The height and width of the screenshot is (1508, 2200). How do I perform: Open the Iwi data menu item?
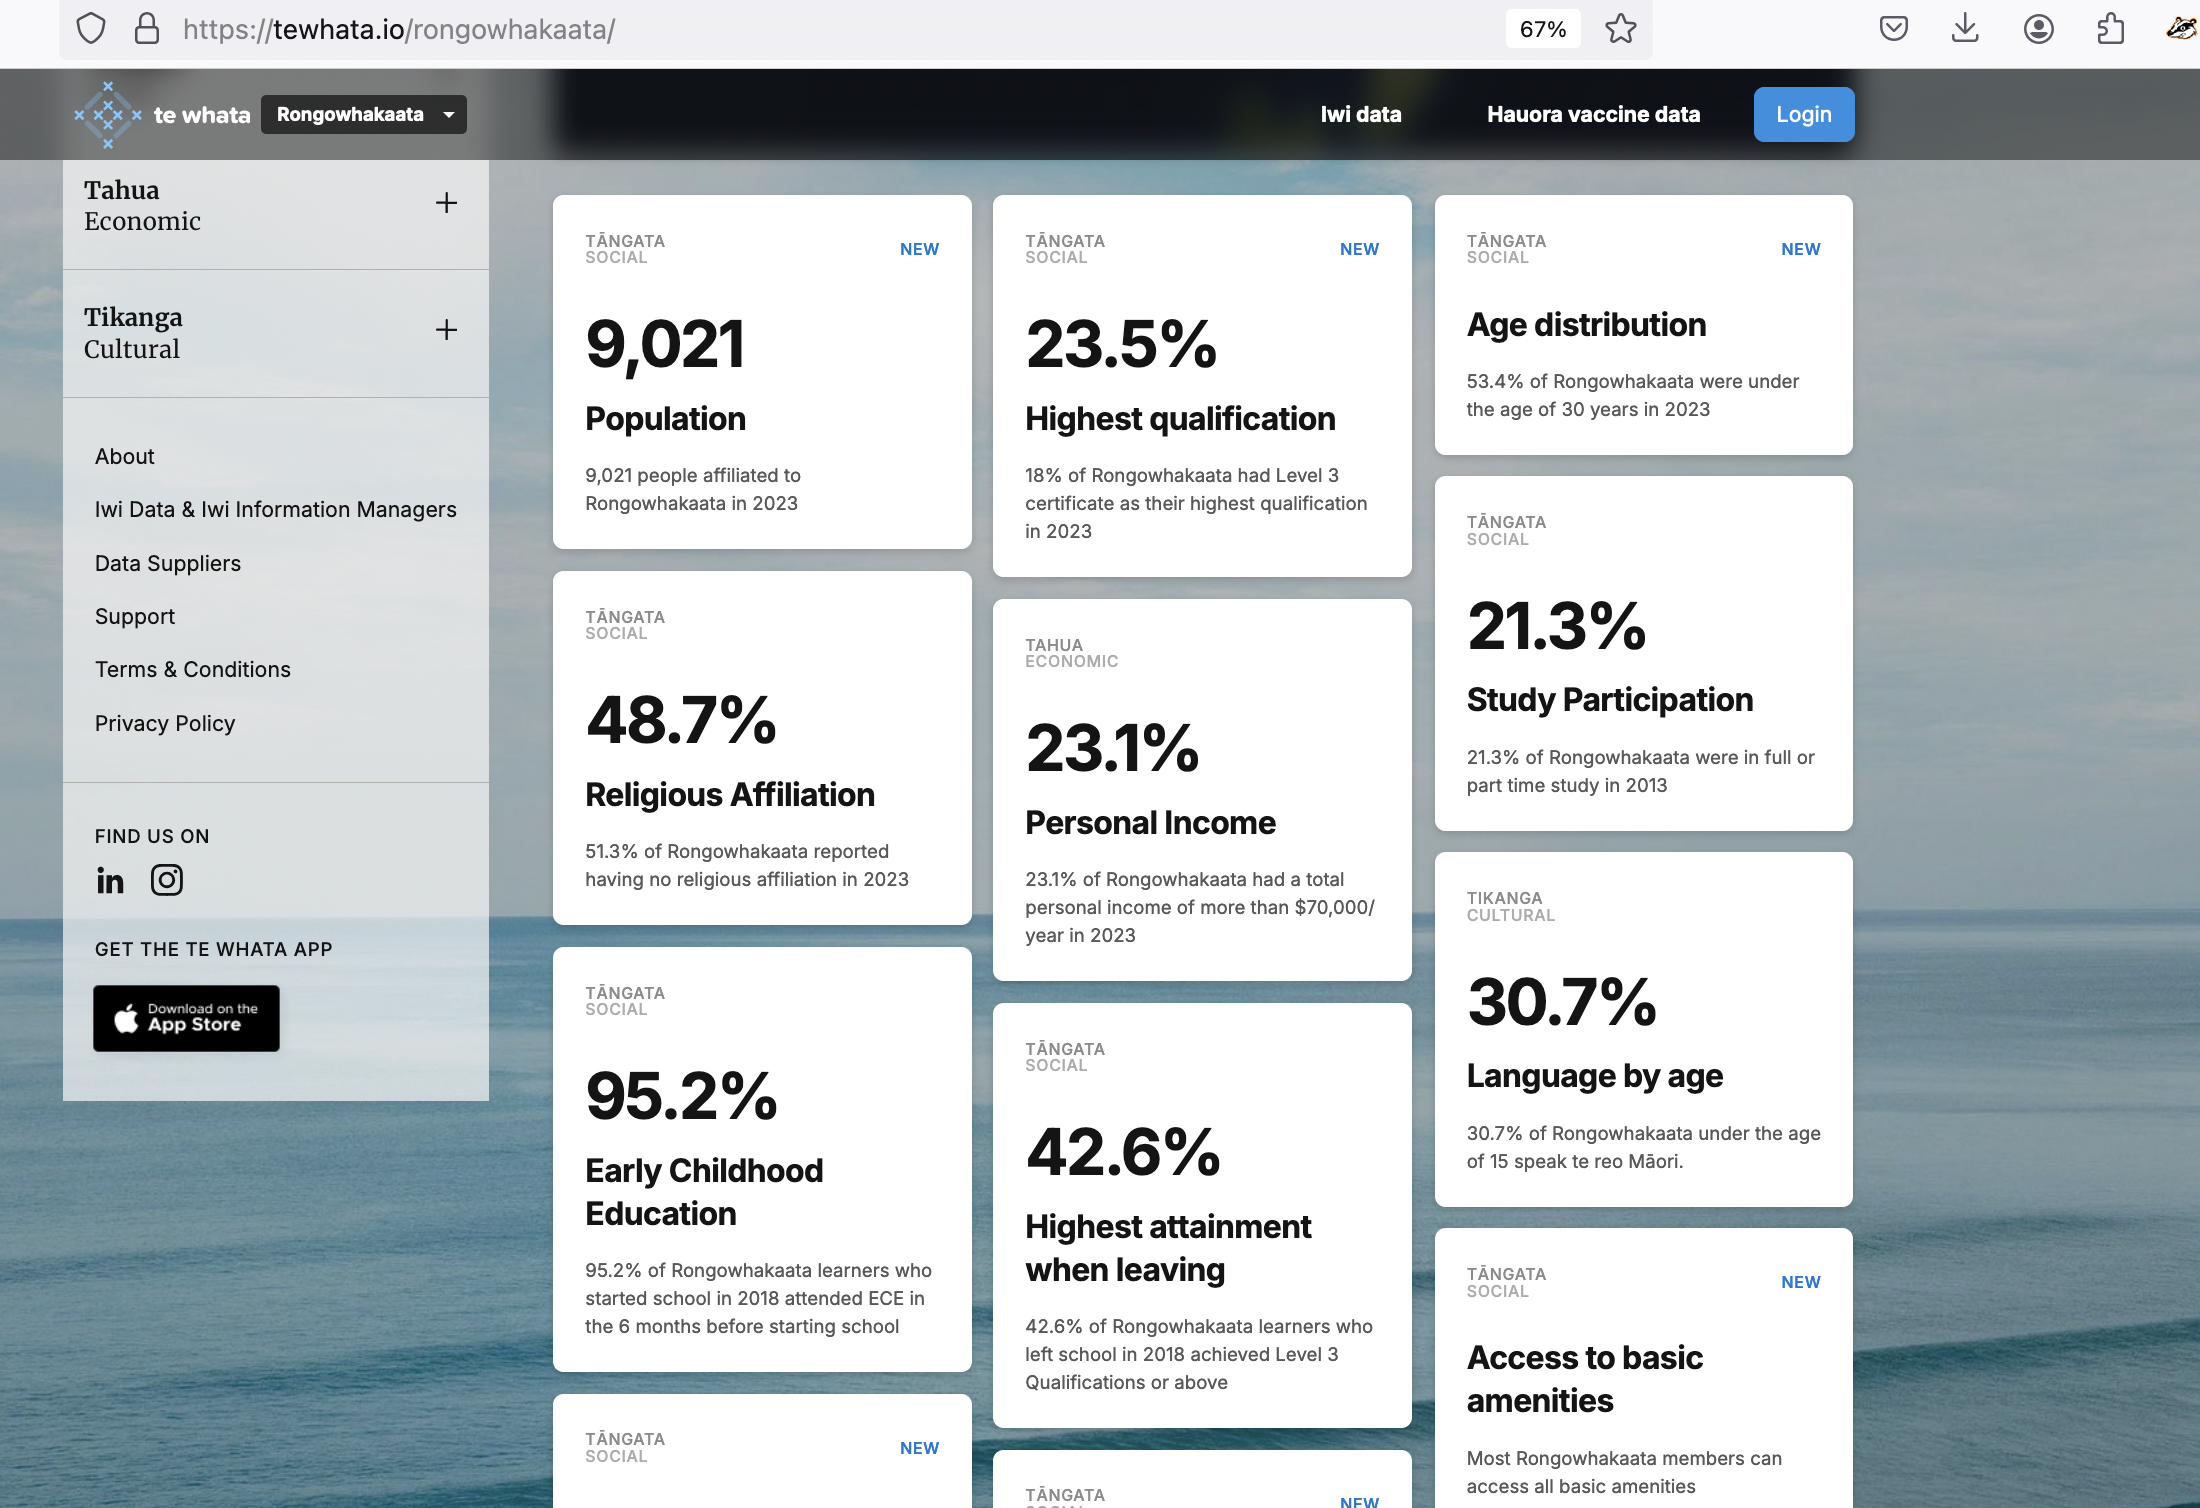coord(1360,115)
